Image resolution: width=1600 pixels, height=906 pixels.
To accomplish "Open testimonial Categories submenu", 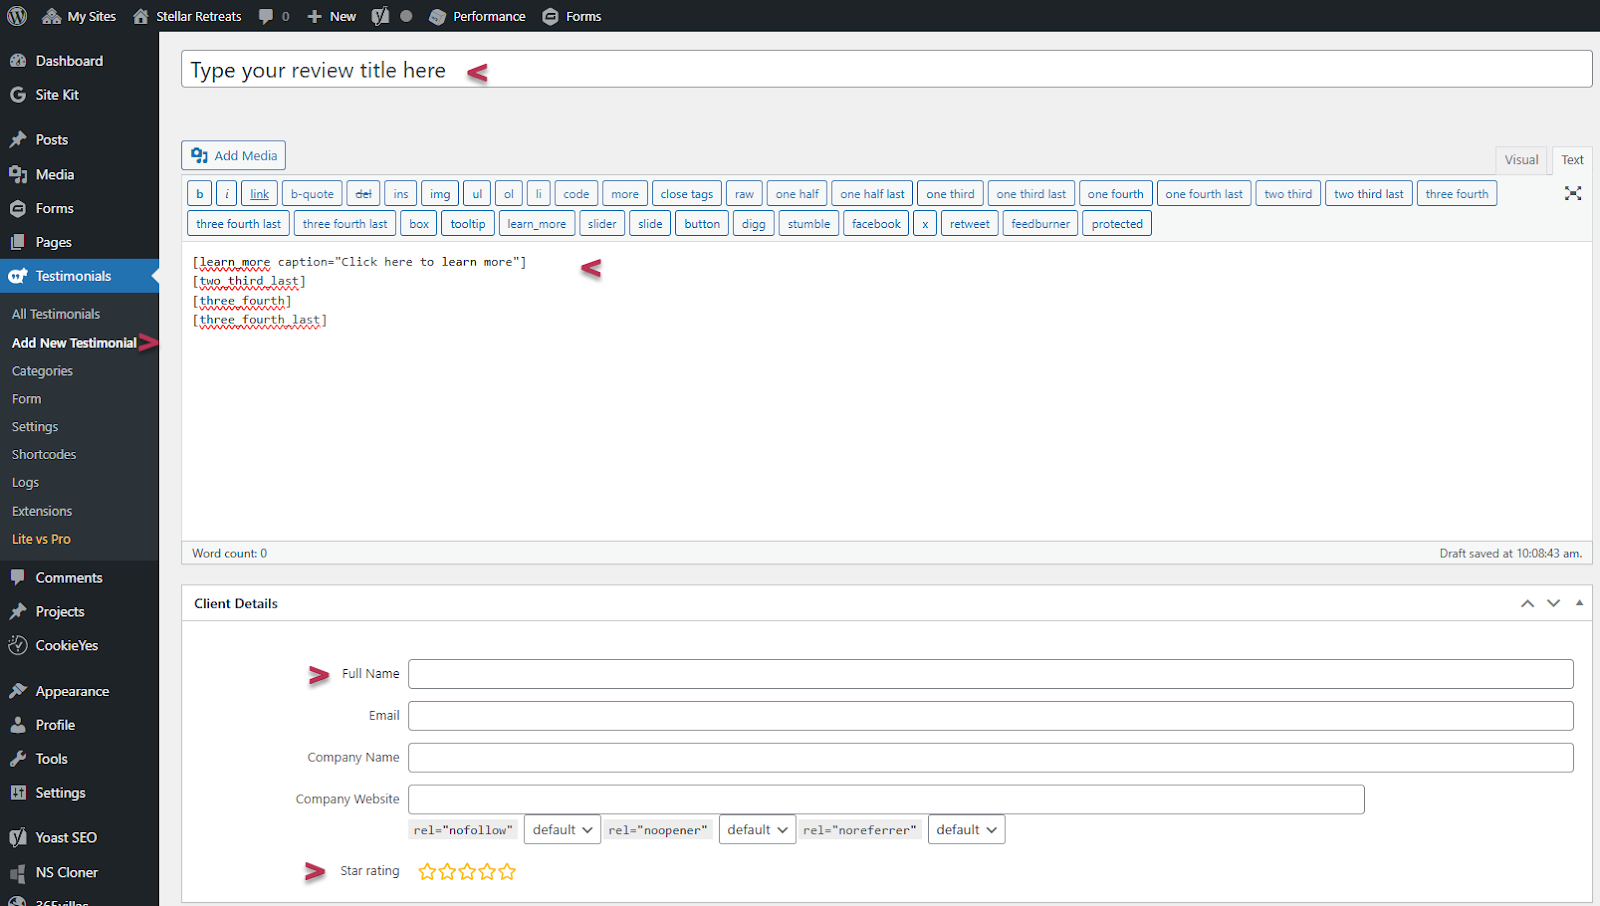I will (42, 371).
